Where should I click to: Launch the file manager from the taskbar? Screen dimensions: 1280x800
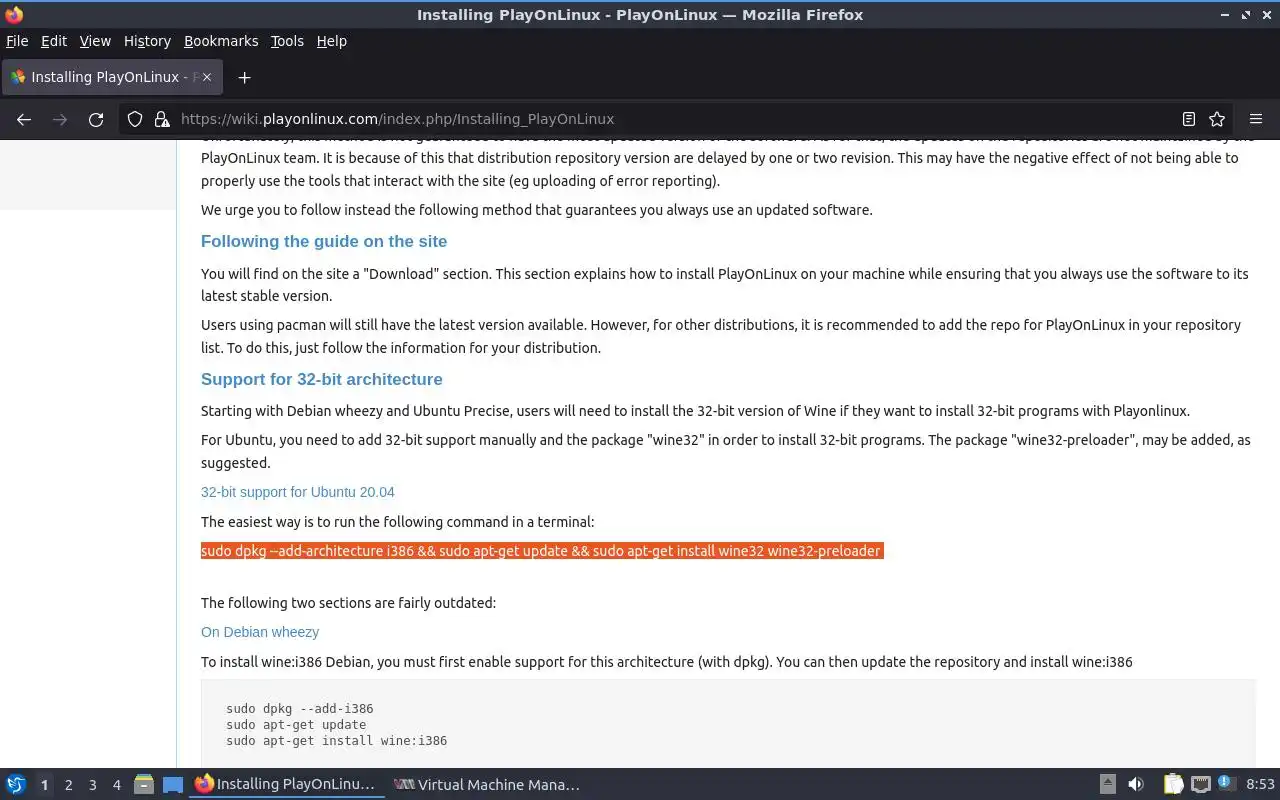click(x=143, y=784)
